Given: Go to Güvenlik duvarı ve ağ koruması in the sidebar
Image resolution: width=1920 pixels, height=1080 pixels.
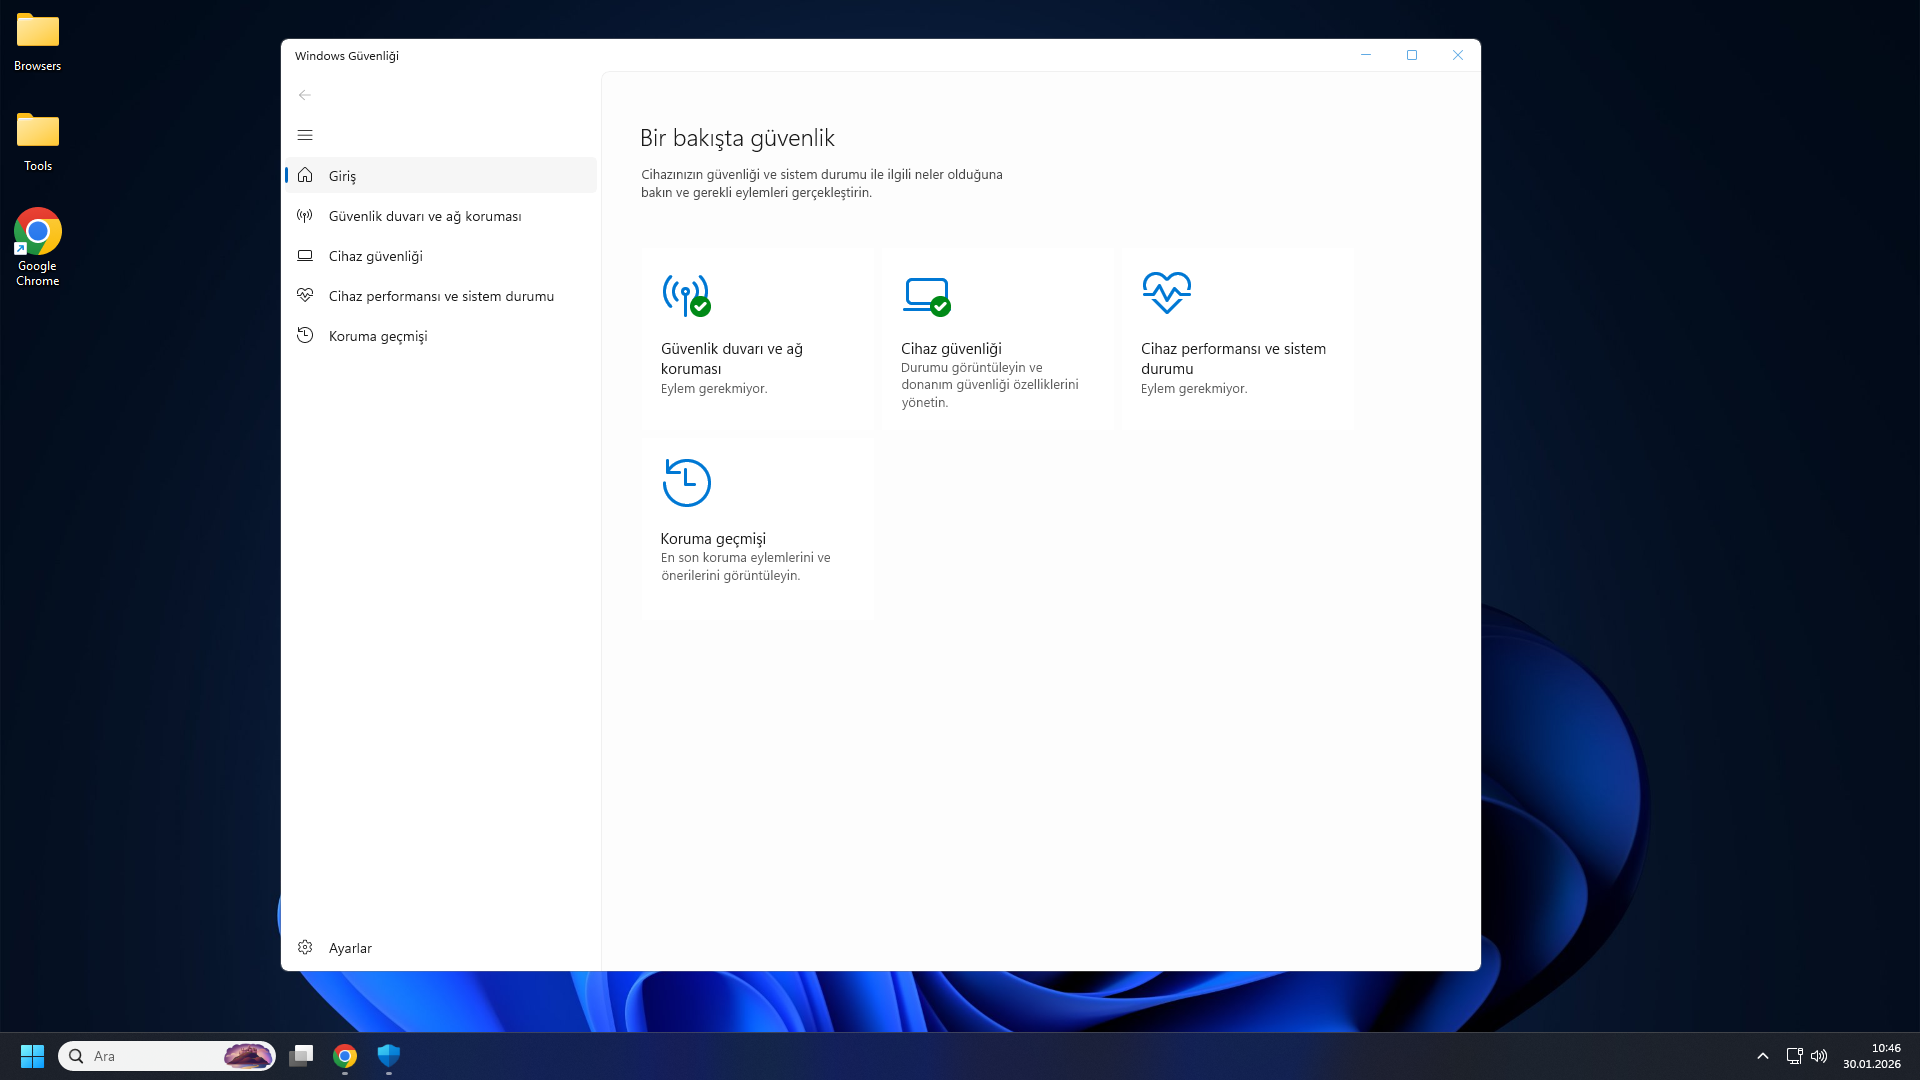Looking at the screenshot, I should [x=441, y=215].
